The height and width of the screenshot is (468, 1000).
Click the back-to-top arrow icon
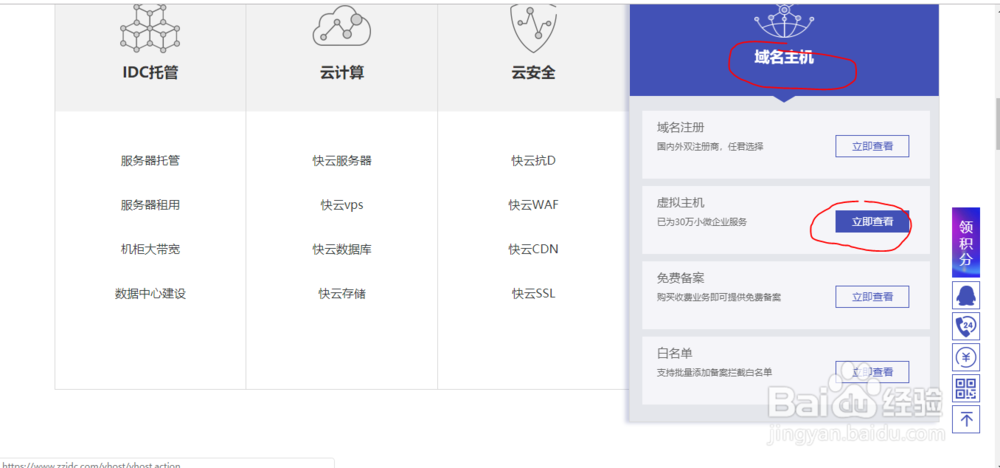(966, 420)
